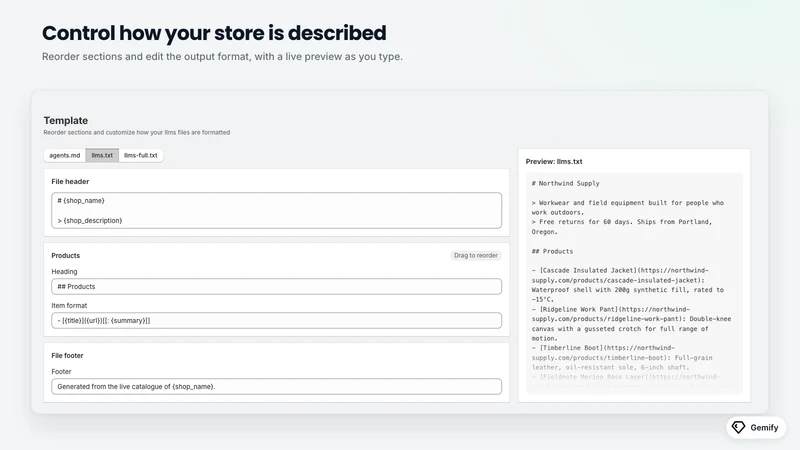Open the llms-full.txt tab
The height and width of the screenshot is (450, 800).
point(141,156)
